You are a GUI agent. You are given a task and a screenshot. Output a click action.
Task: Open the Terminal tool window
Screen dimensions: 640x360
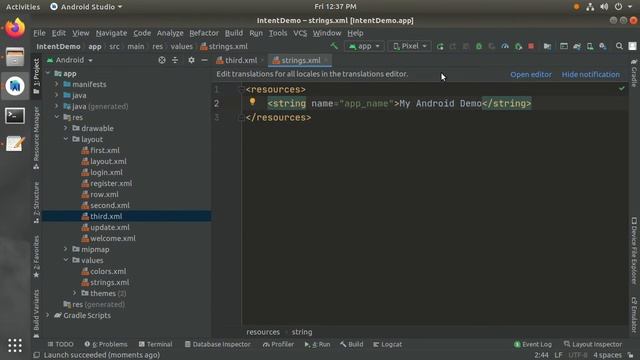click(x=155, y=344)
